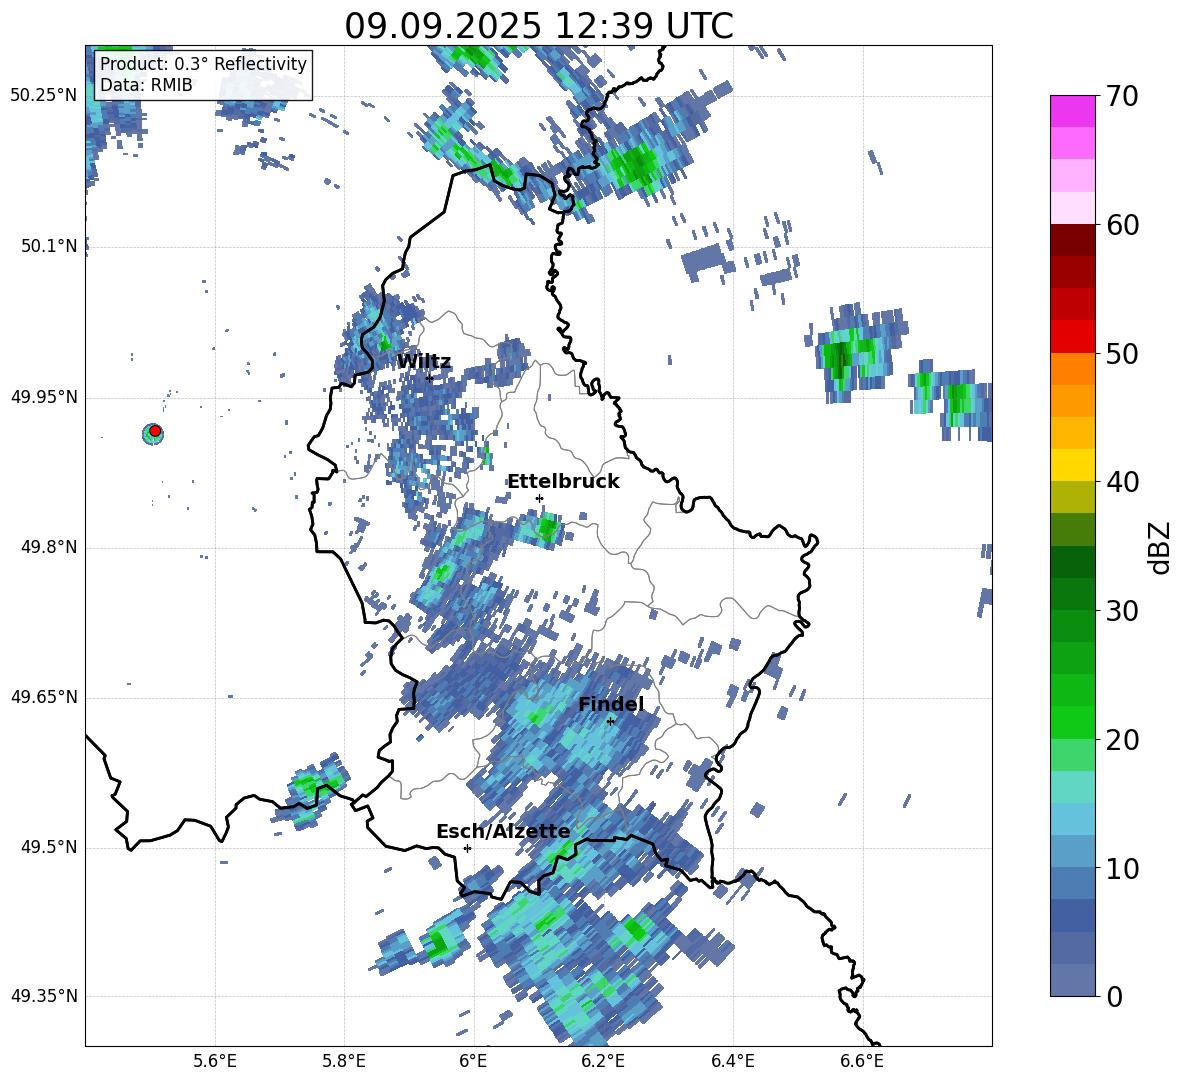Viewport: 1184px width, 1081px height.
Task: Click the 50.1°N latitude label
Action: click(x=49, y=247)
